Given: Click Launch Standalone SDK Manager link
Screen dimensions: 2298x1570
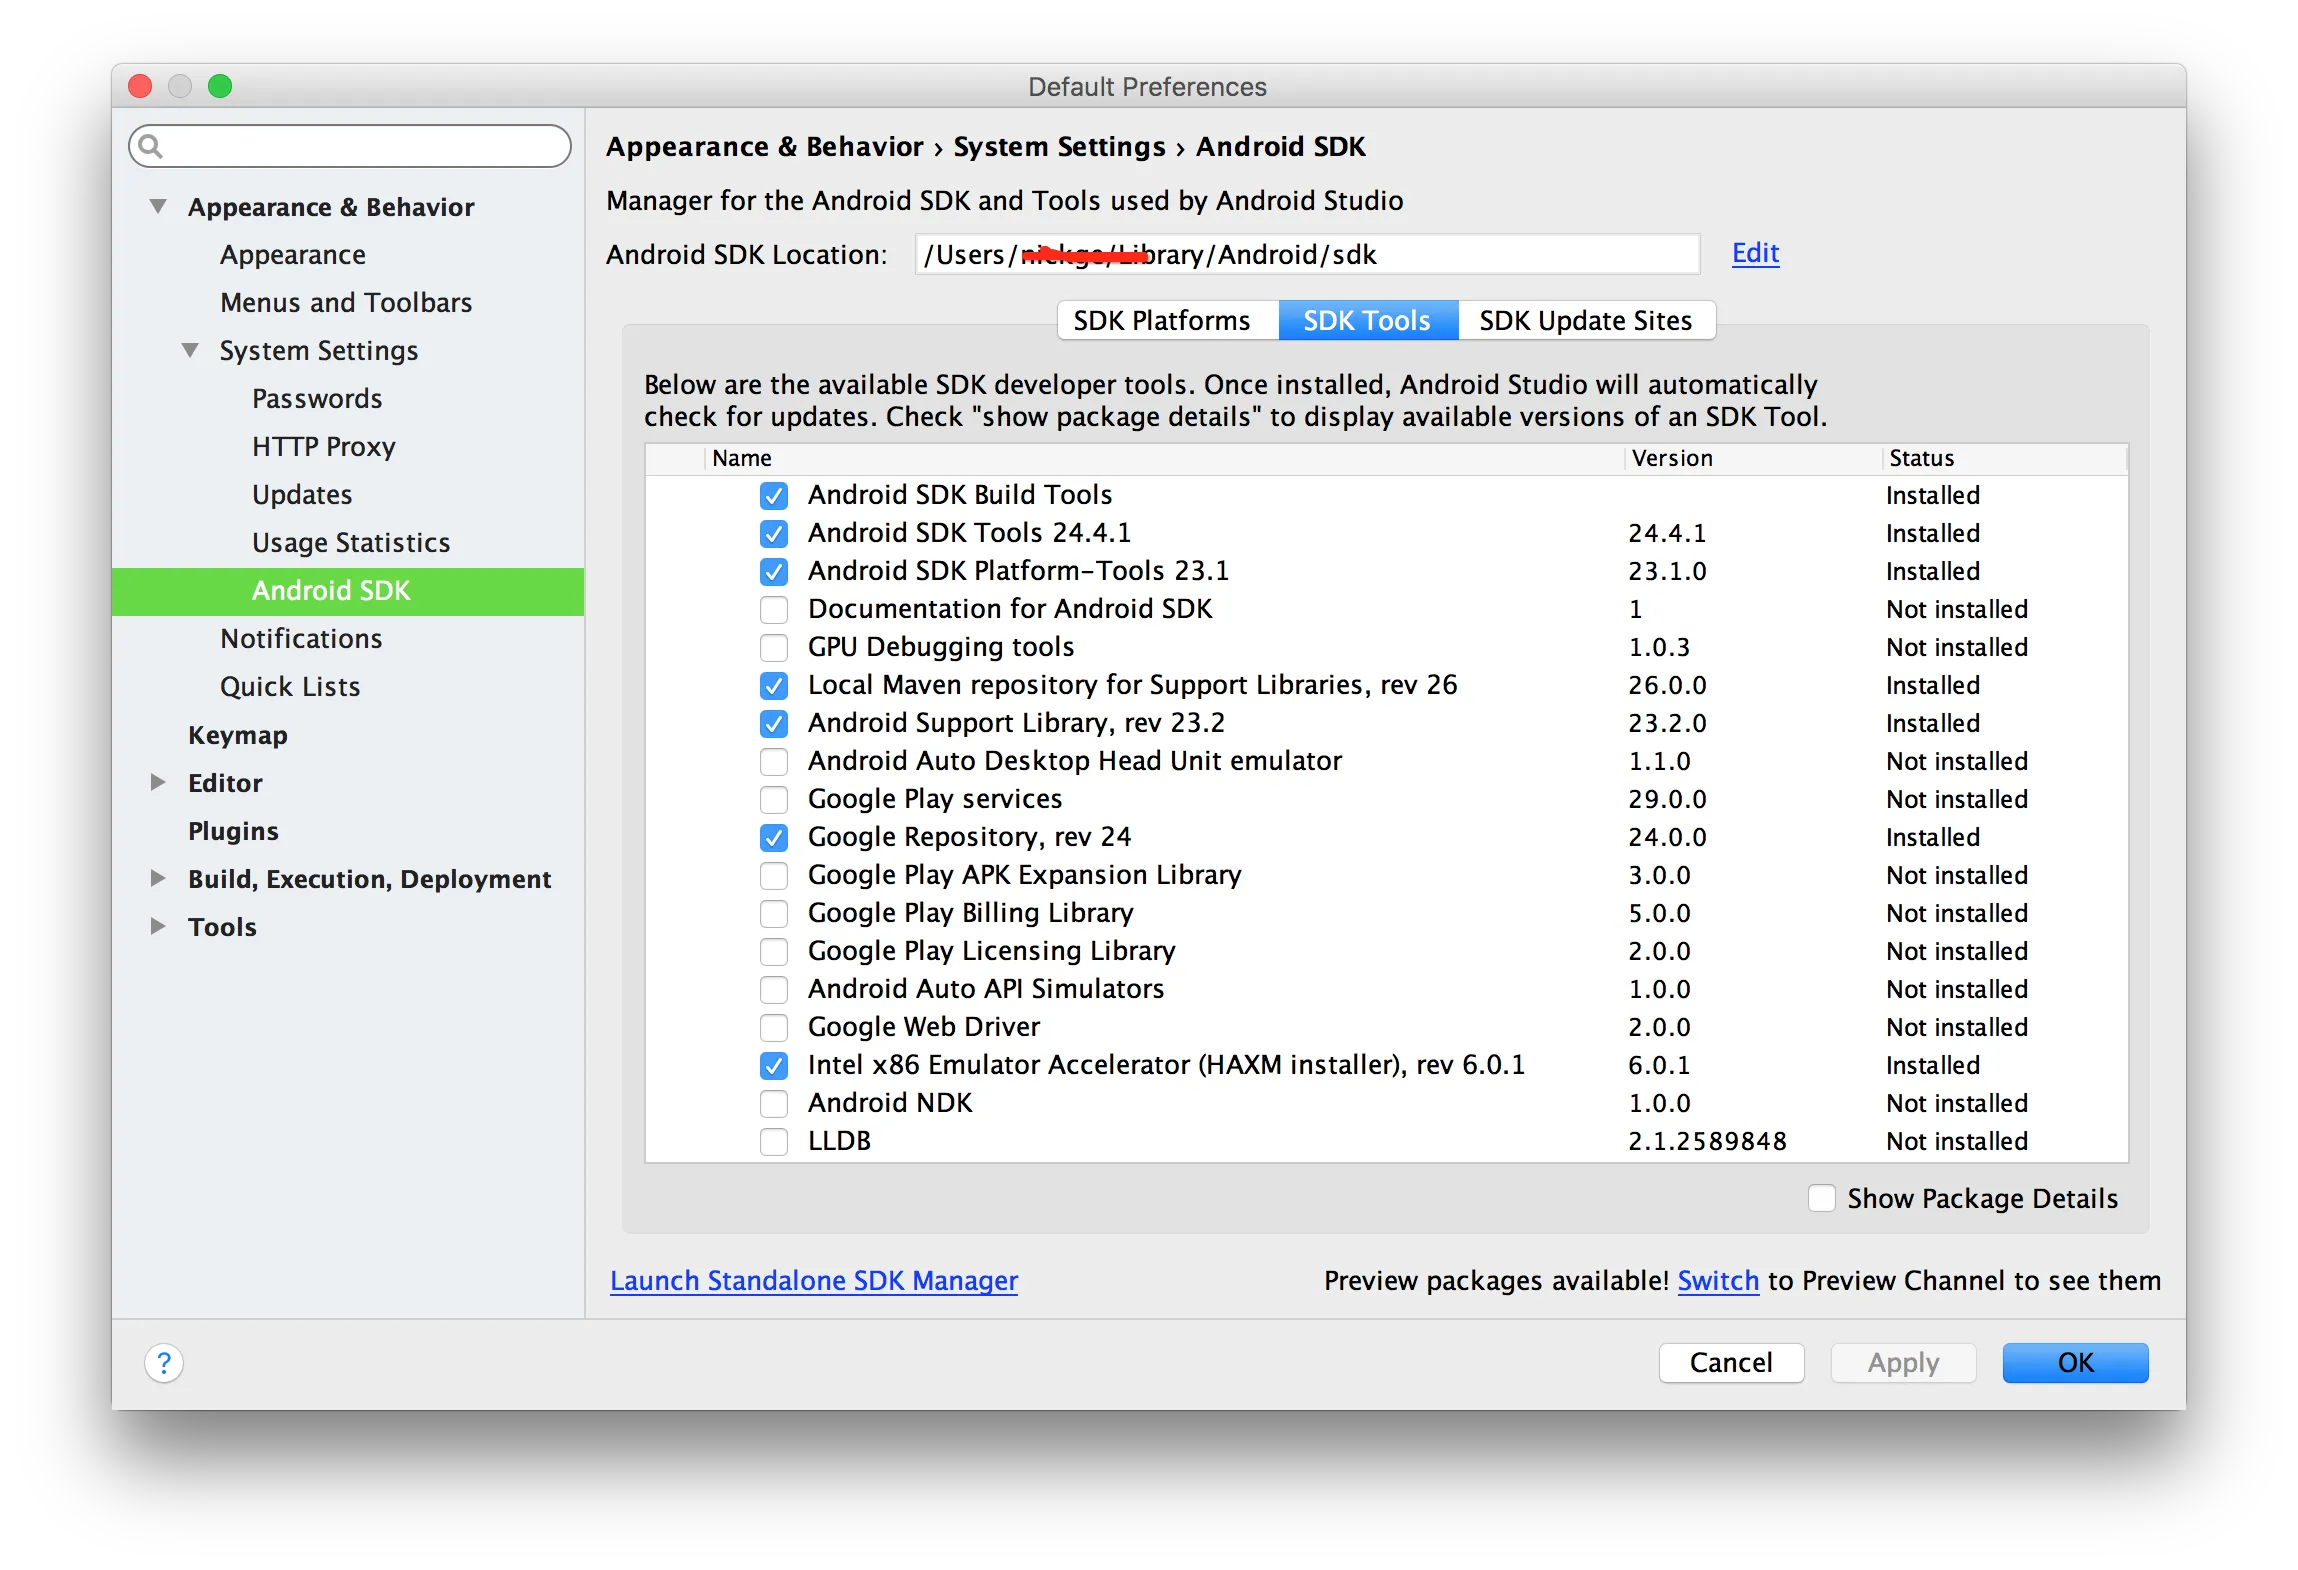Looking at the screenshot, I should coord(813,1281).
